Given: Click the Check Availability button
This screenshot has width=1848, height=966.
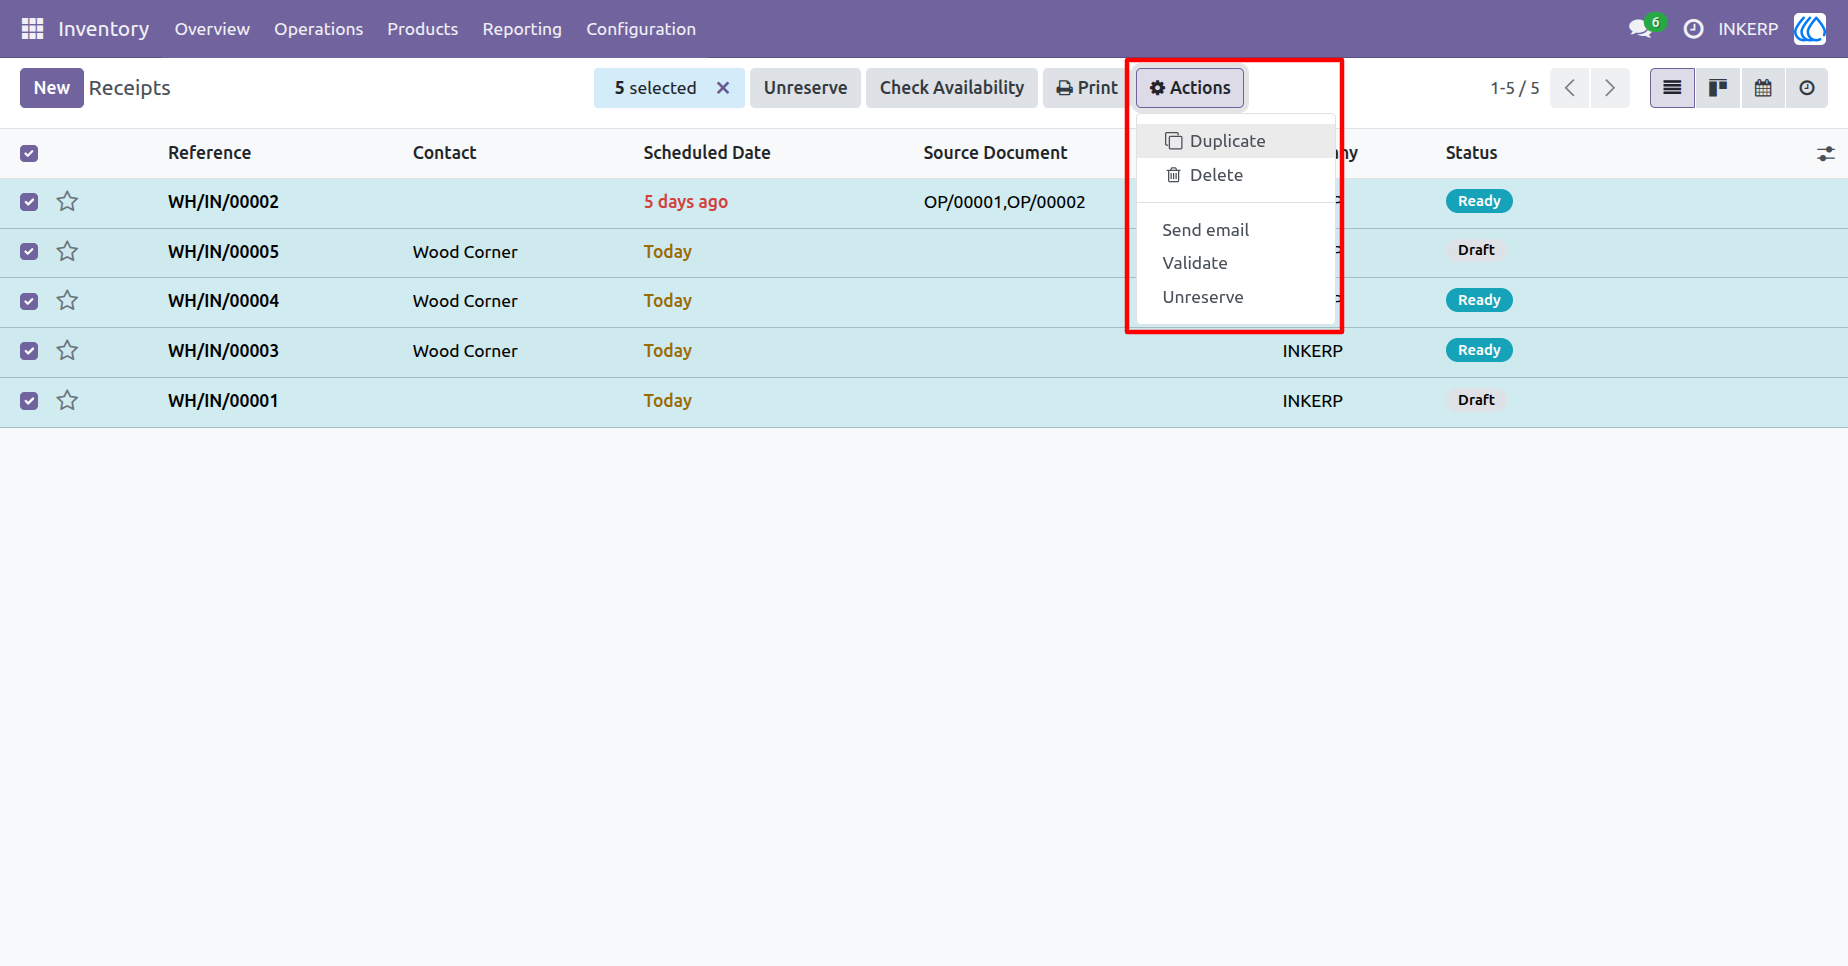Looking at the screenshot, I should (952, 88).
